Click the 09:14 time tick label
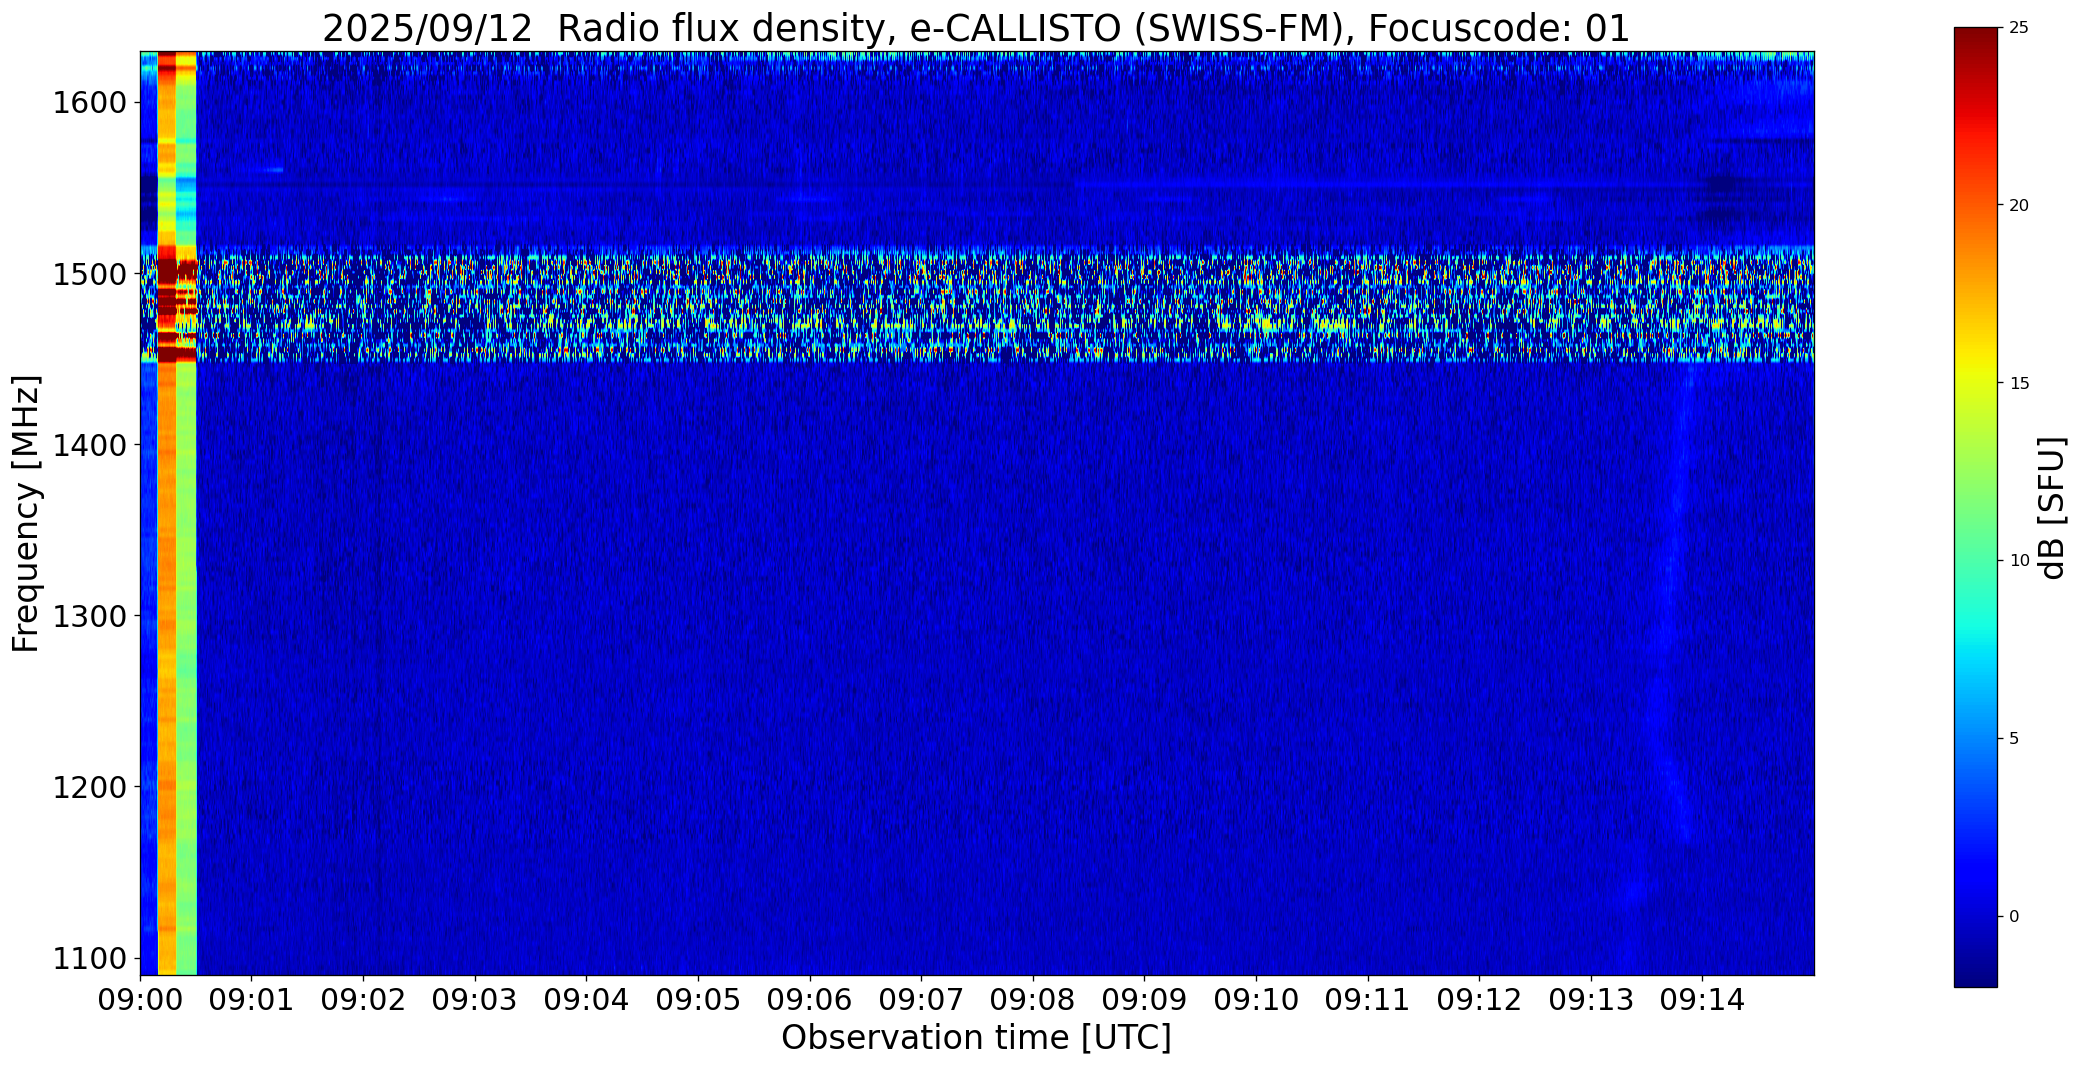The image size is (2082, 1067). tap(1702, 1000)
